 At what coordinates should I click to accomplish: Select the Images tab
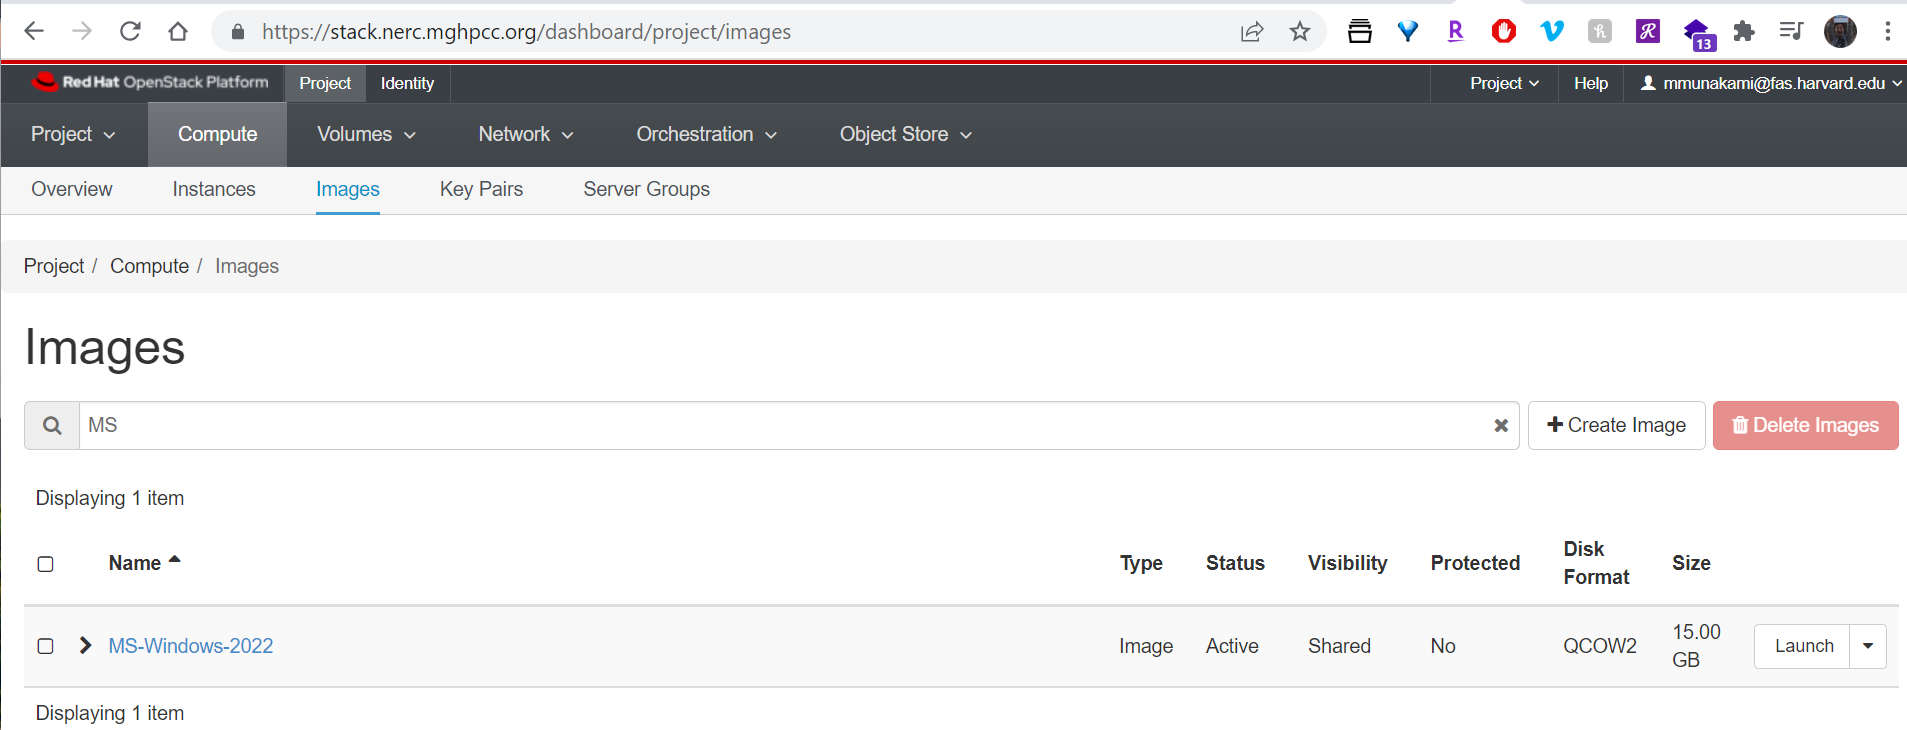point(348,189)
